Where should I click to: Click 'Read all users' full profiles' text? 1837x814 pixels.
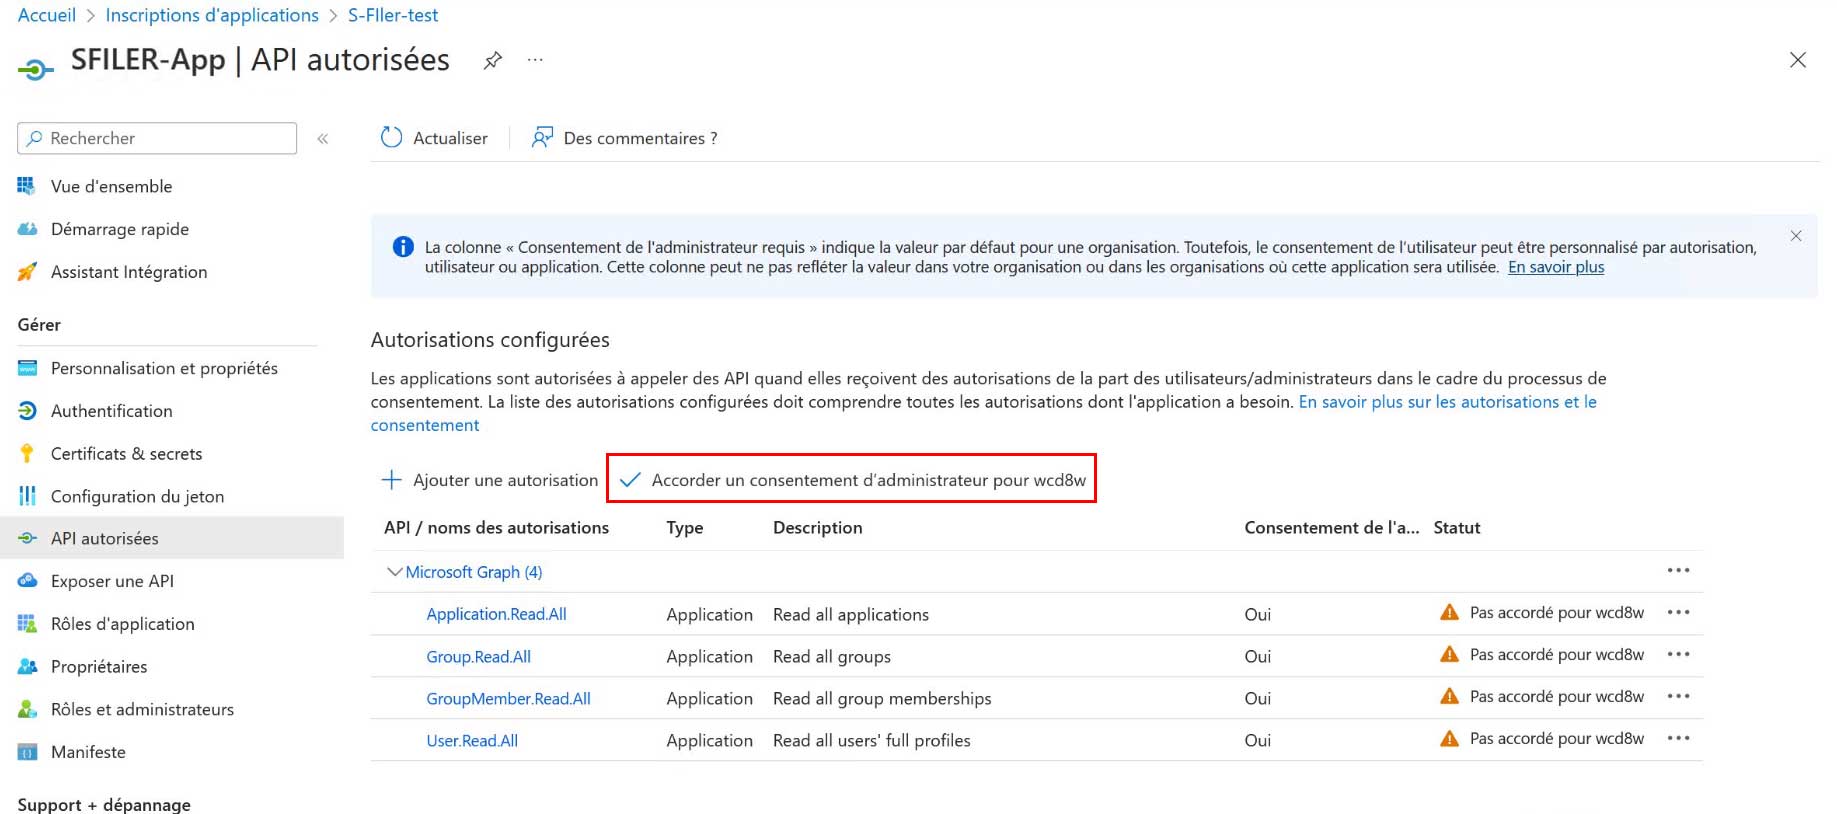point(872,741)
